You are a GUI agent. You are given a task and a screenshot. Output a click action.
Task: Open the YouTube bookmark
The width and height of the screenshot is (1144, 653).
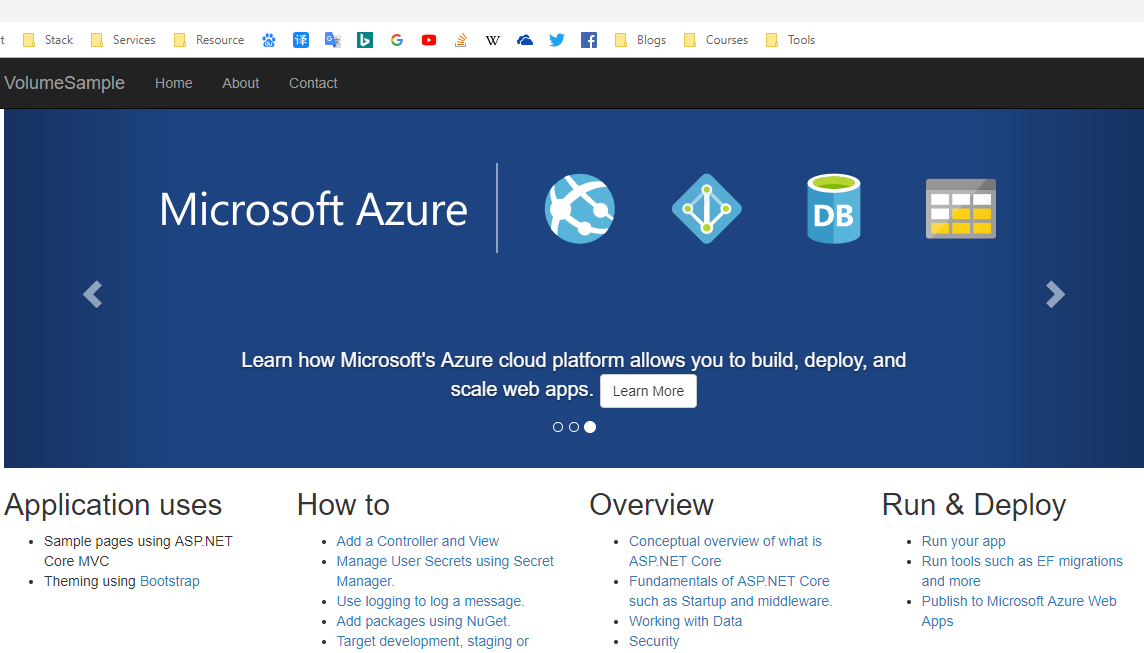click(429, 40)
